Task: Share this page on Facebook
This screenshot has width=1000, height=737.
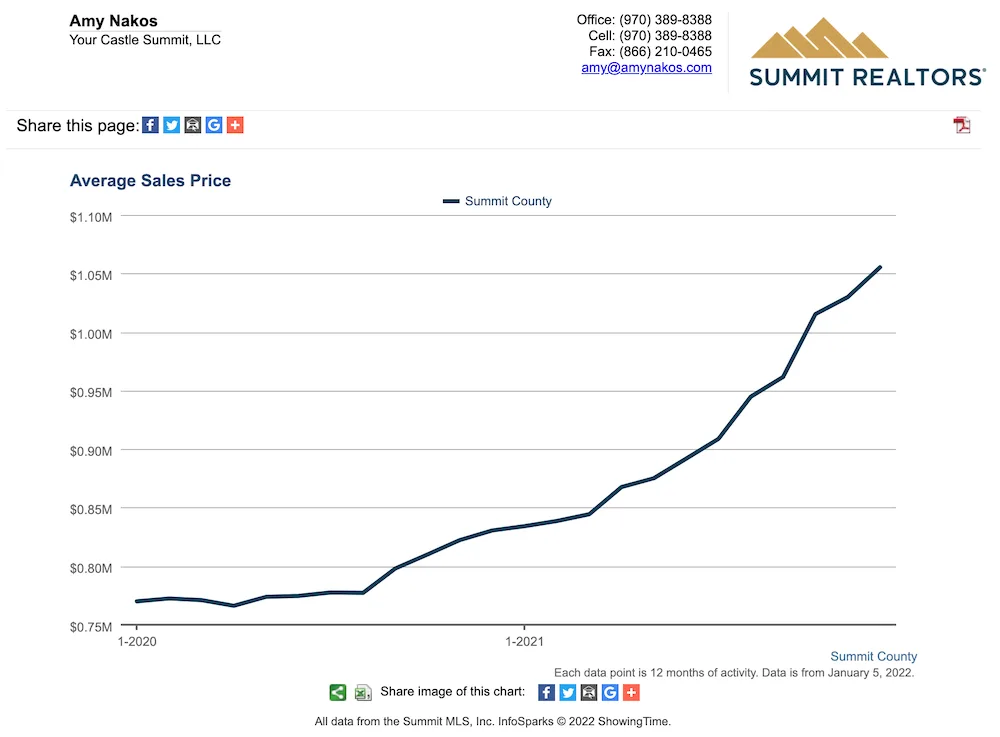Action: tap(150, 125)
